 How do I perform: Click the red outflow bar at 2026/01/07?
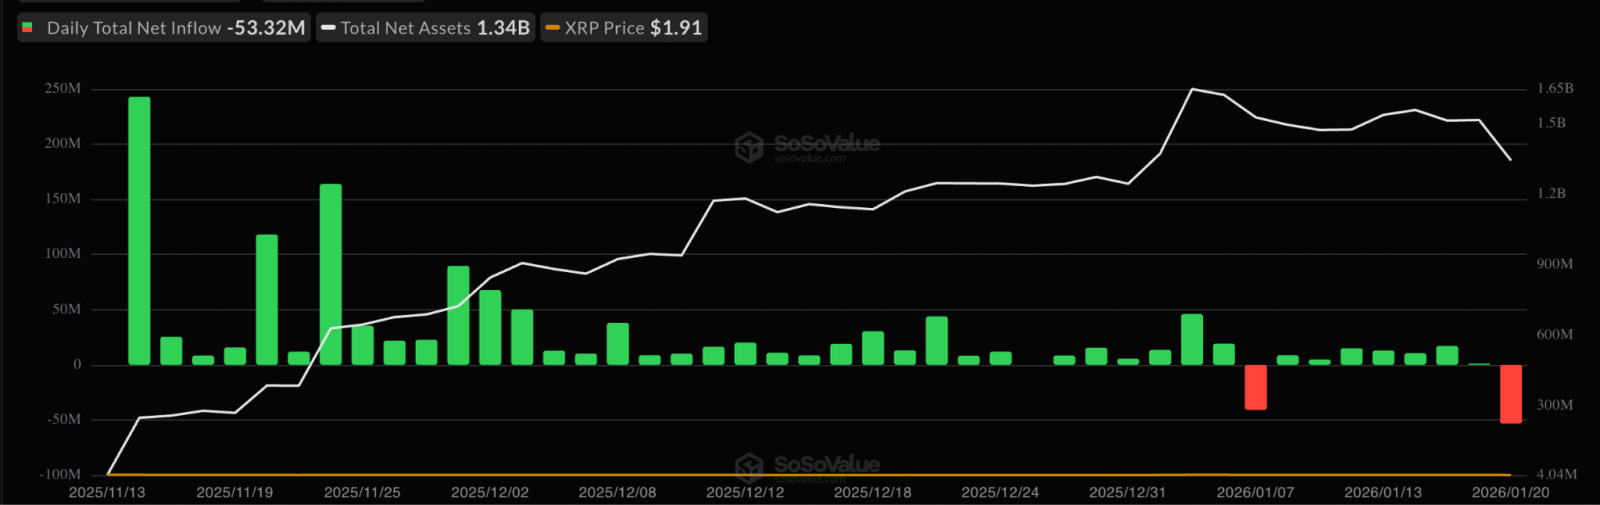click(1256, 387)
